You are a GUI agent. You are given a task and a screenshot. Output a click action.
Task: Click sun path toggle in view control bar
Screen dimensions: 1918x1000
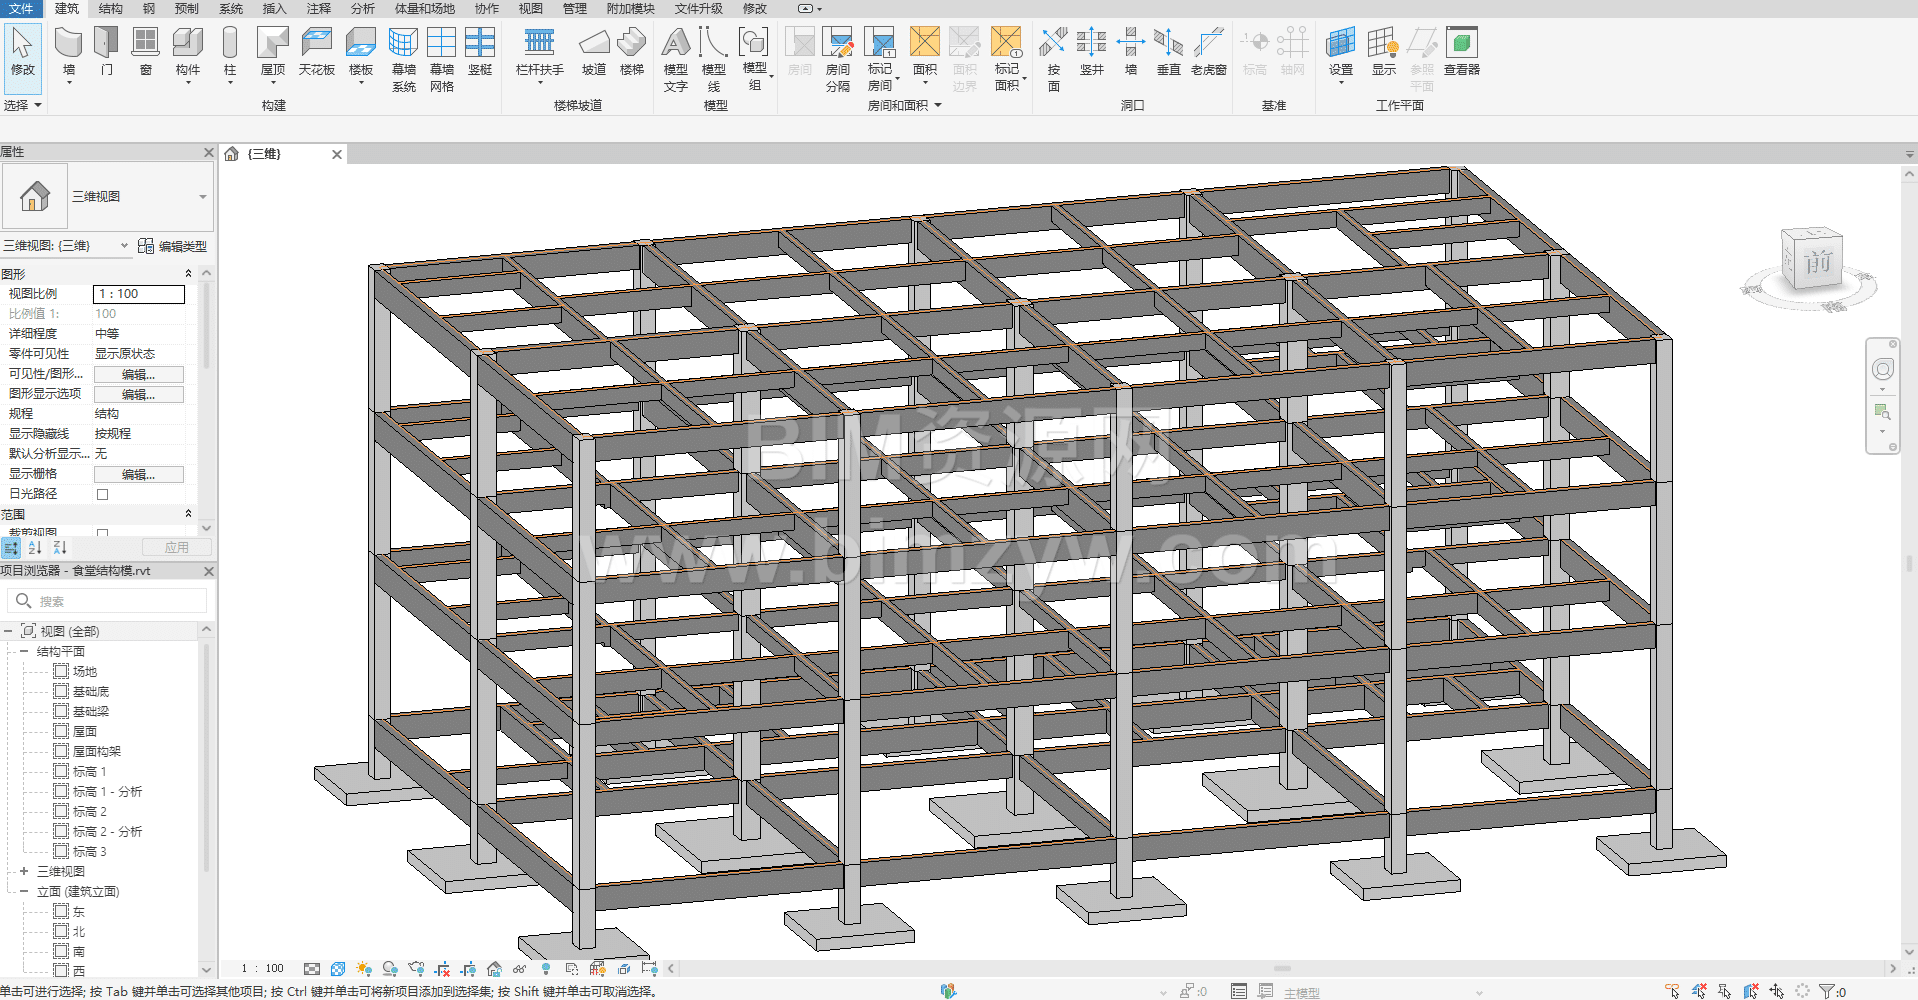click(x=364, y=969)
